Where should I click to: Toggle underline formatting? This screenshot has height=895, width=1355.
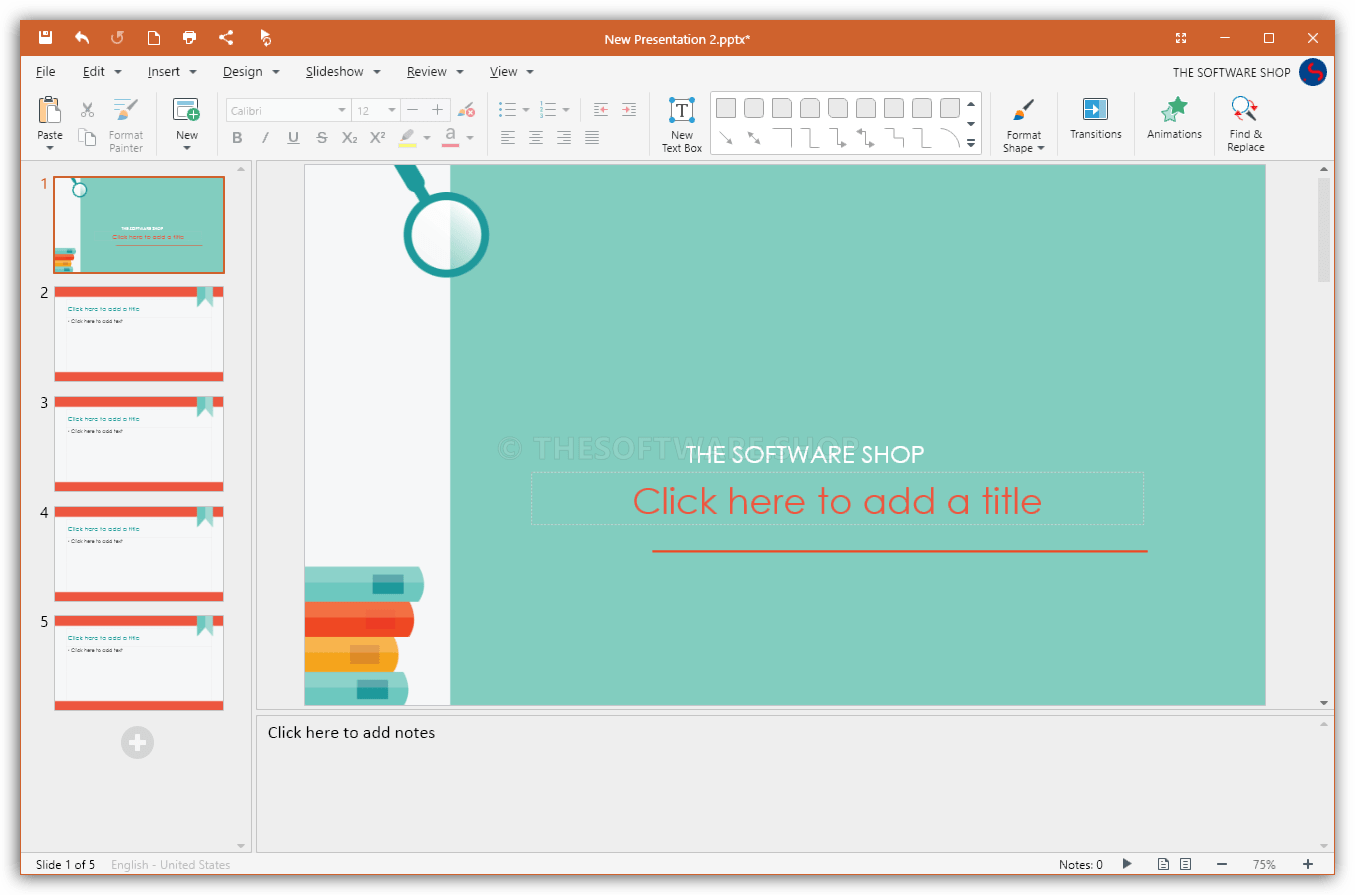click(x=292, y=137)
